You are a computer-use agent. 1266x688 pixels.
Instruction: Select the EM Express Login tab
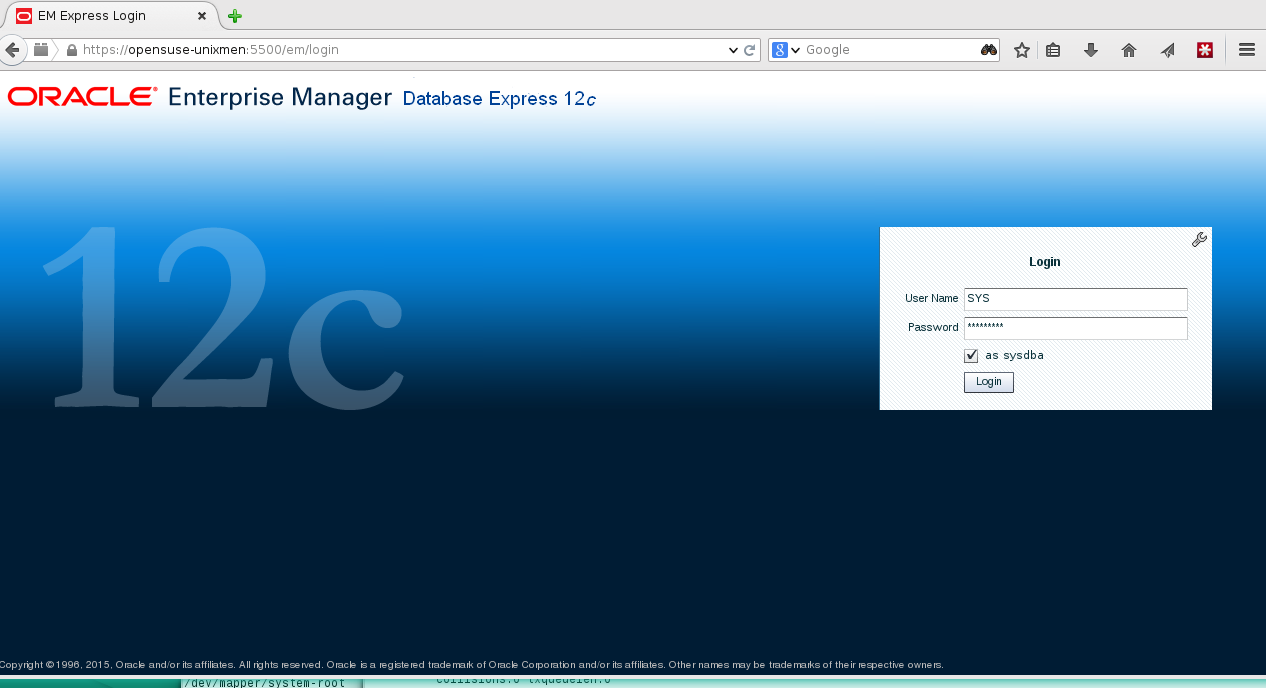(111, 16)
